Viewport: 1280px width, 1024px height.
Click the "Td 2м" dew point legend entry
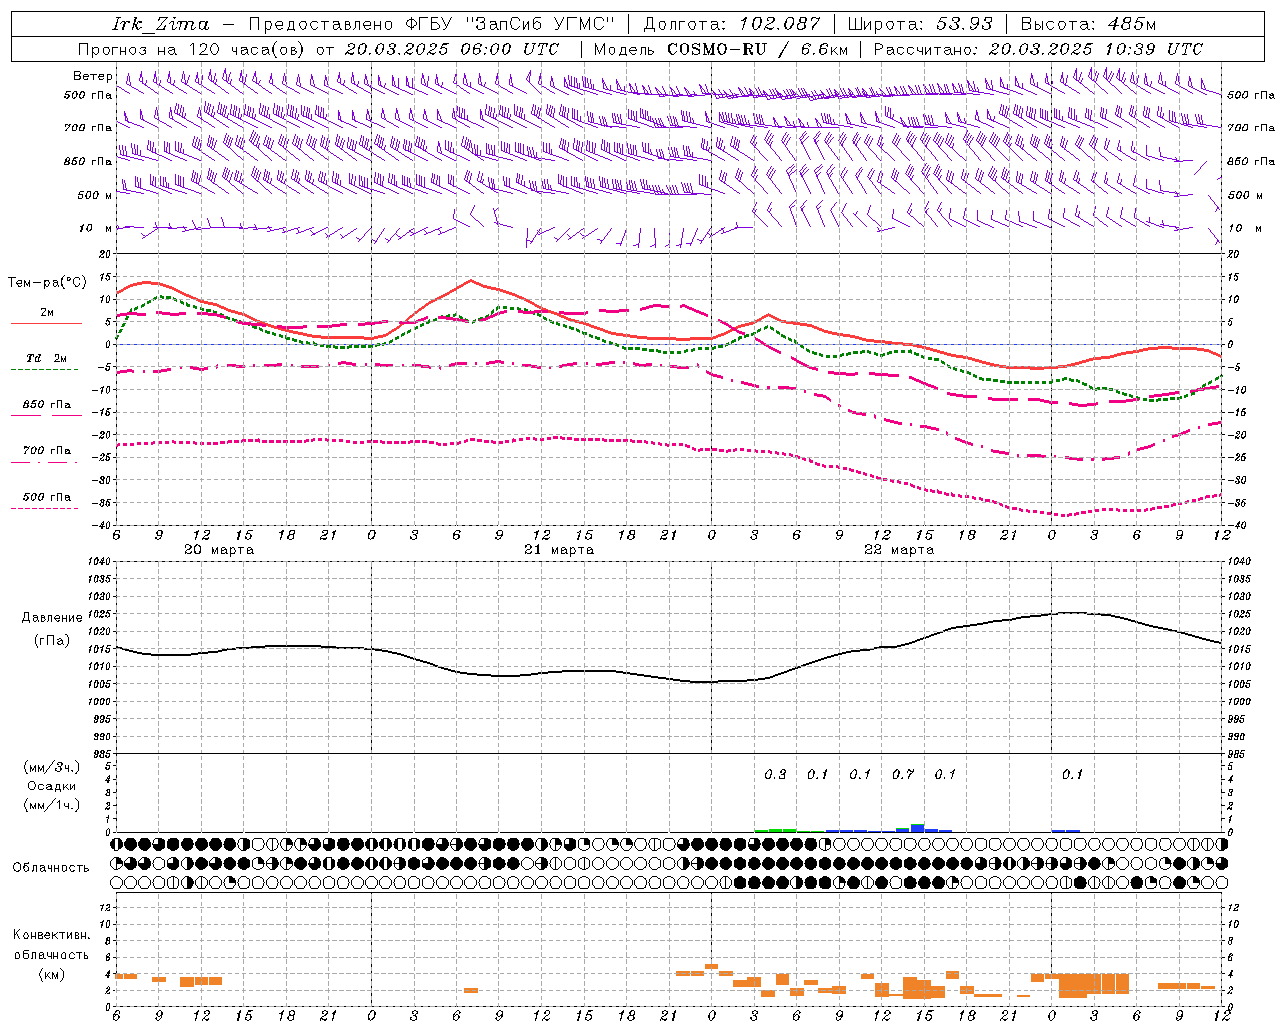(47, 358)
